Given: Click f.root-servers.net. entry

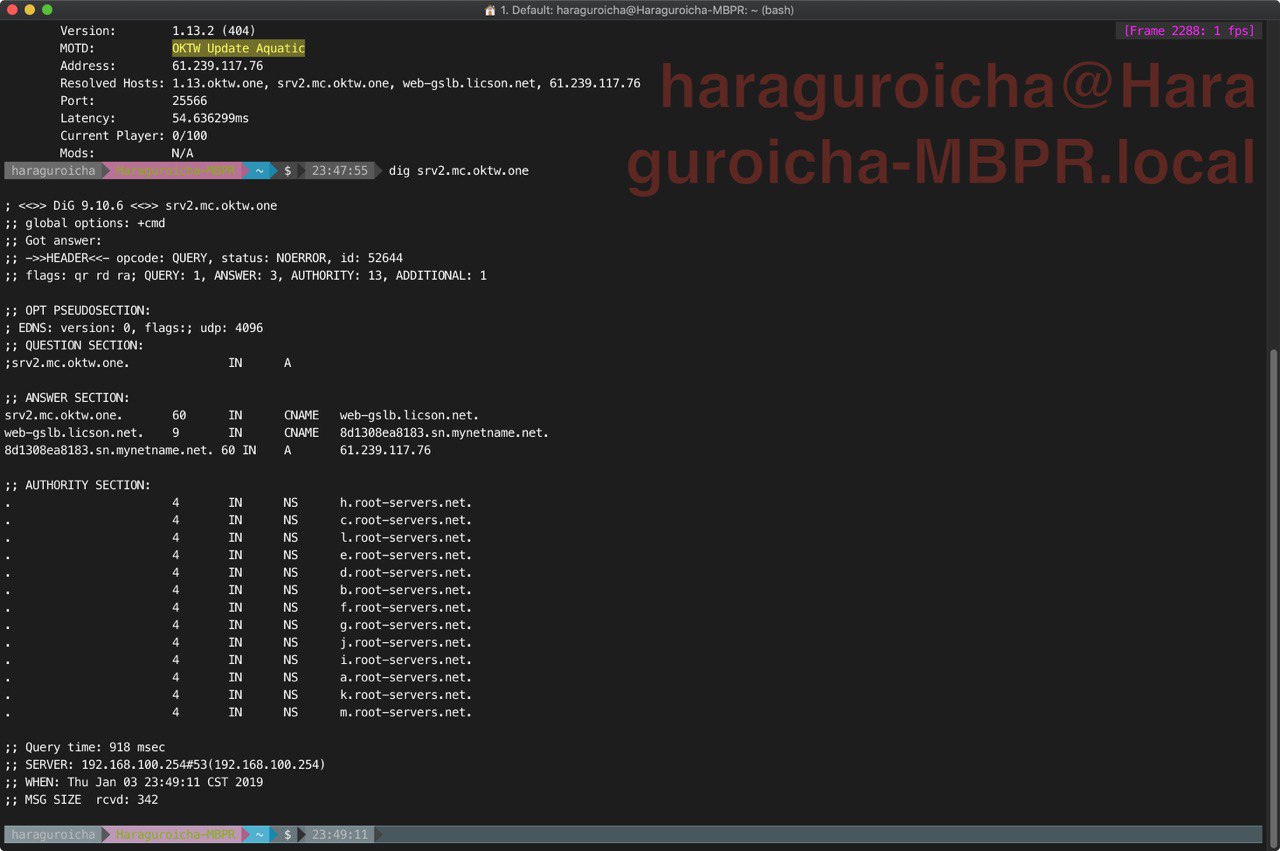Looking at the screenshot, I should tap(406, 608).
